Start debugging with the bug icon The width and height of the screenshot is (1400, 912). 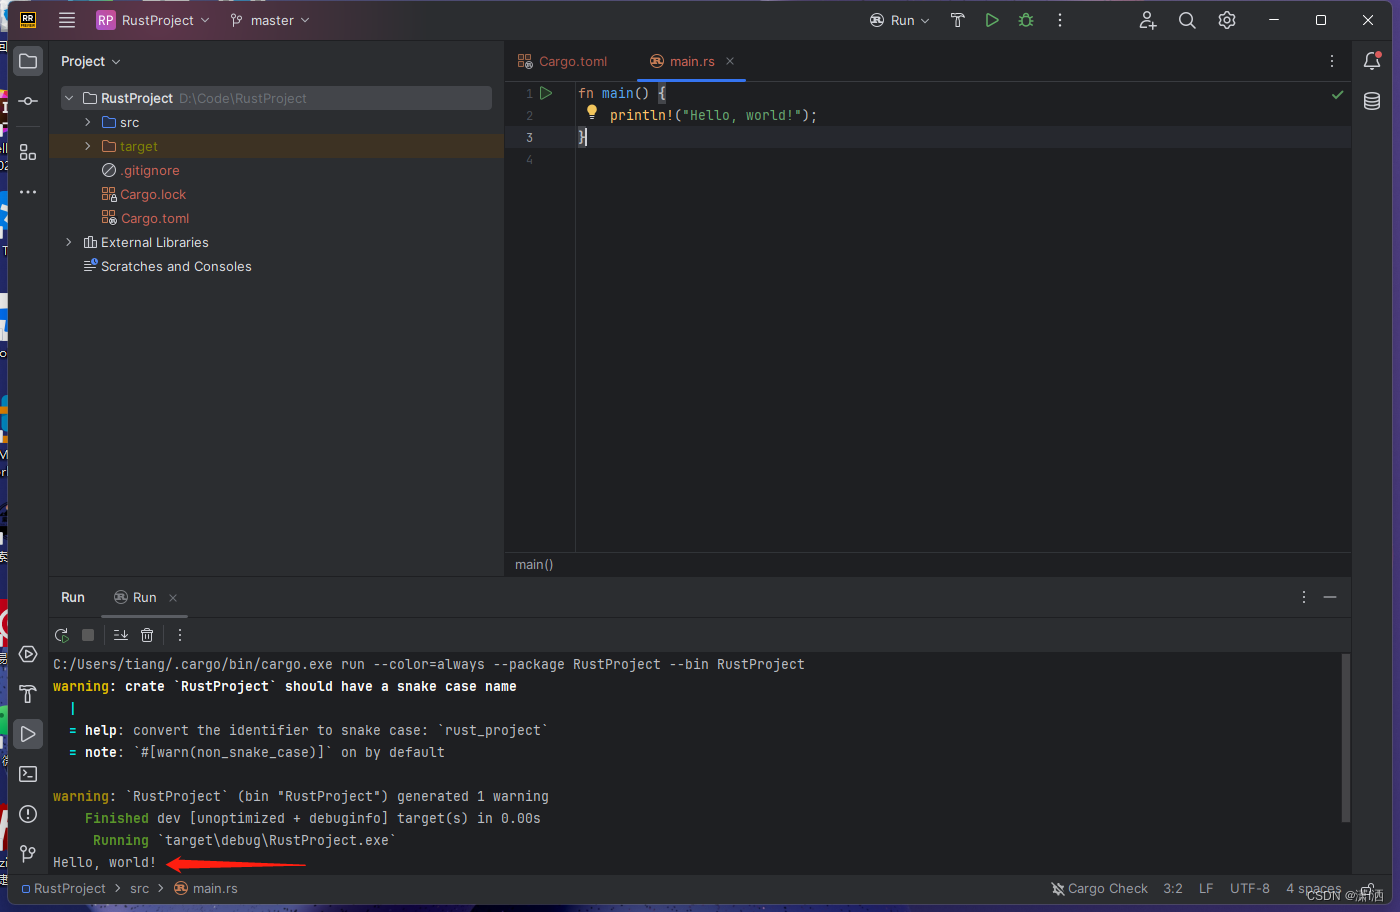coord(1026,20)
